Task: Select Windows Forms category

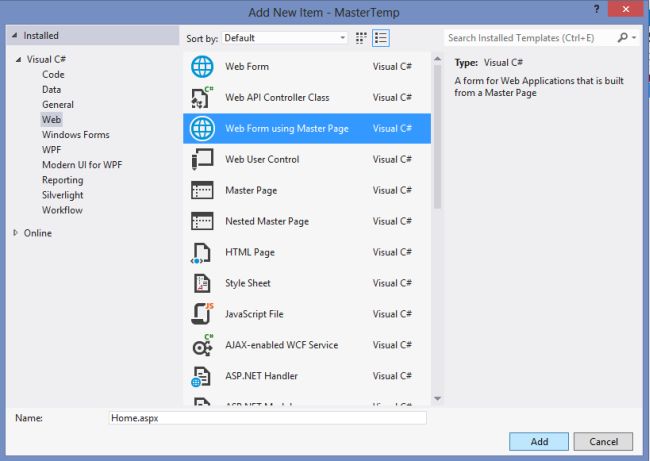Action: point(75,135)
